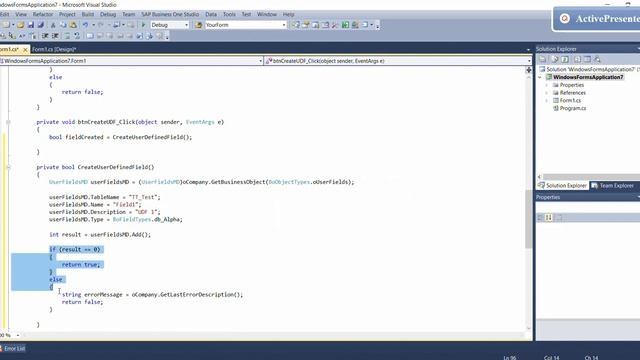The height and width of the screenshot is (360, 640).
Task: Expand the Form1.cs node in Solution Explorer
Action: (x=547, y=100)
